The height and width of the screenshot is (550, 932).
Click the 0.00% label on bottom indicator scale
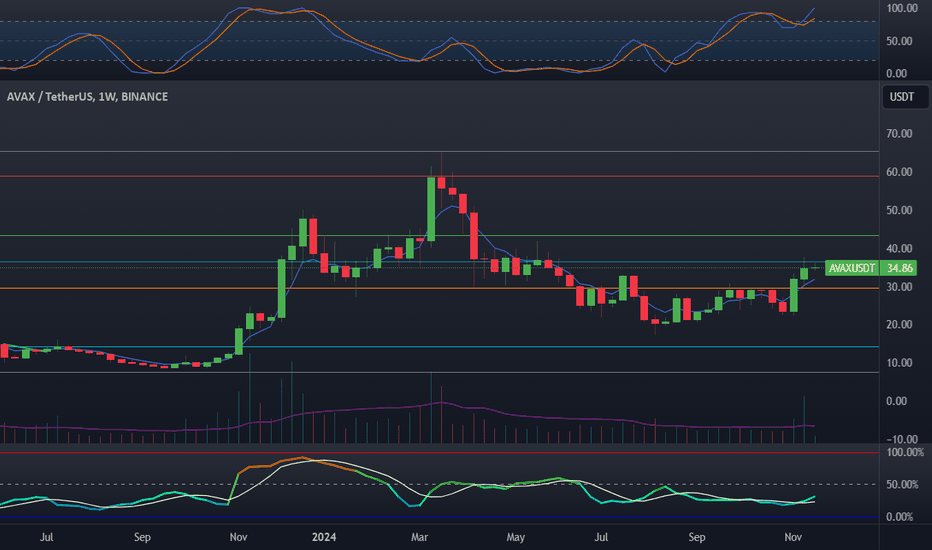pyautogui.click(x=899, y=517)
